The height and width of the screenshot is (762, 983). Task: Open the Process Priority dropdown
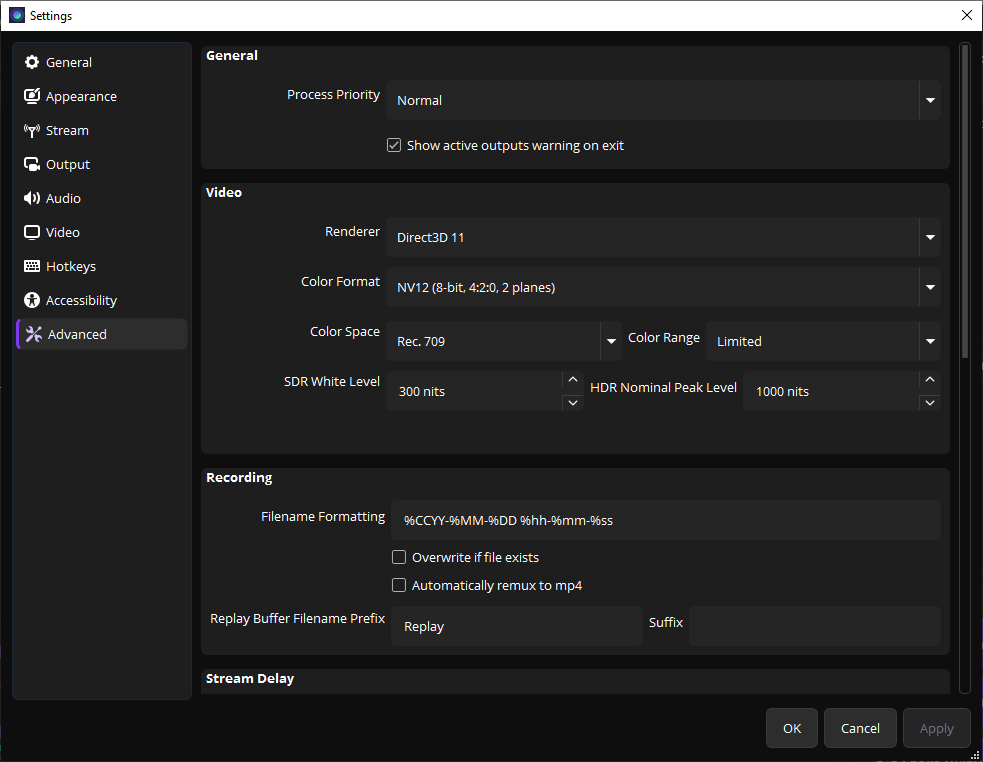[663, 100]
